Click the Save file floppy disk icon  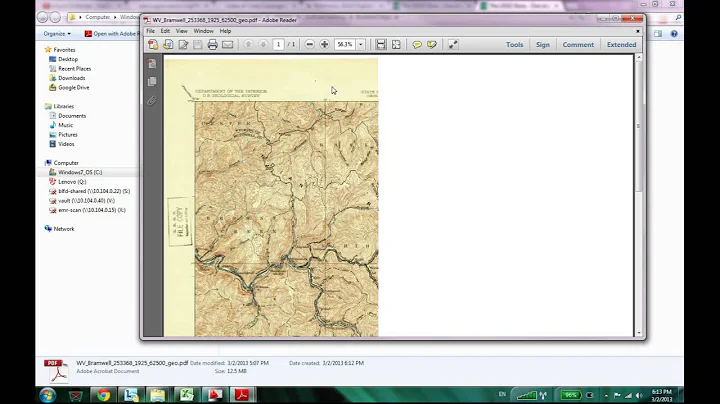(x=197, y=45)
